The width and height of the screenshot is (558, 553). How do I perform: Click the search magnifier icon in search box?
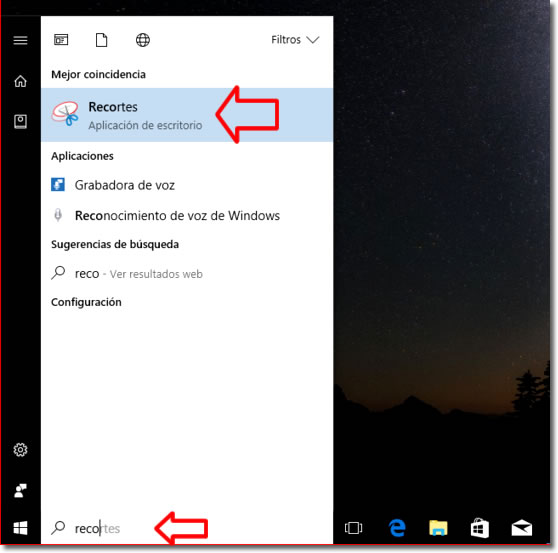[x=58, y=528]
